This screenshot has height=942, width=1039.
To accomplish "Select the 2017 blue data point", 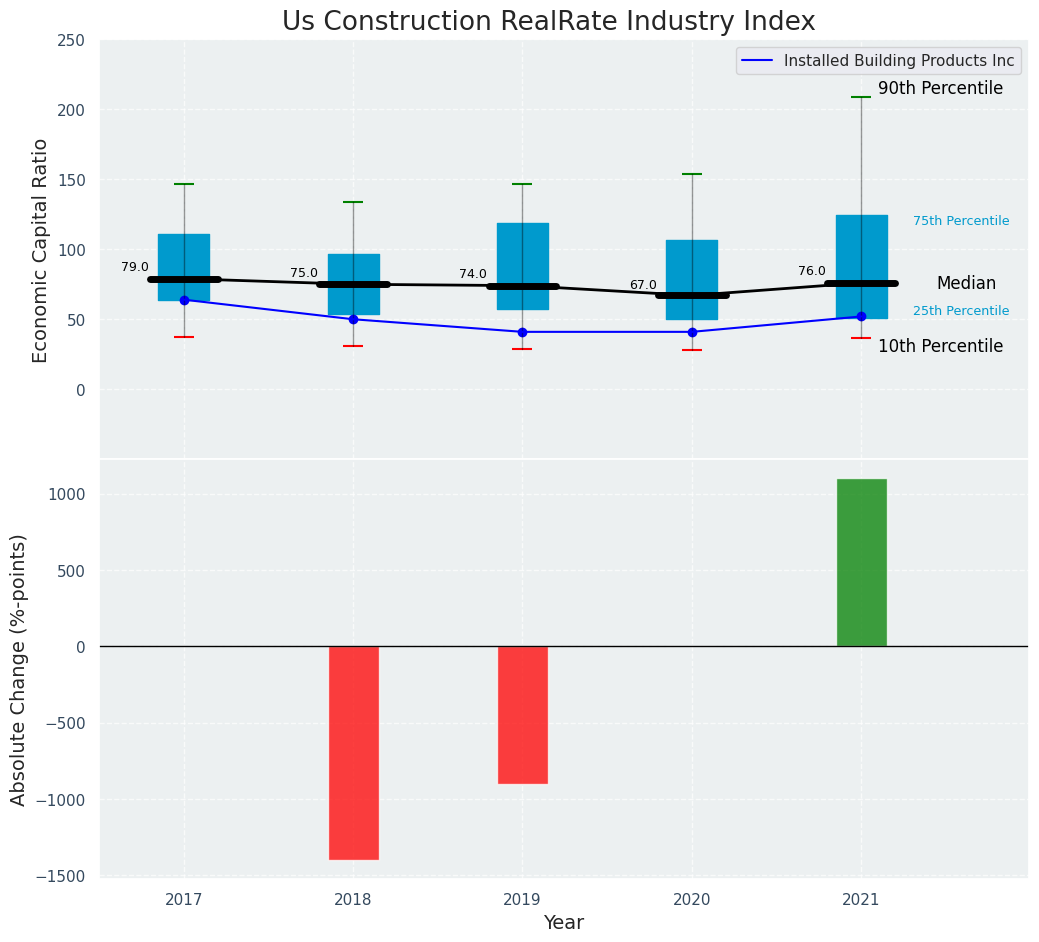I will 184,300.
